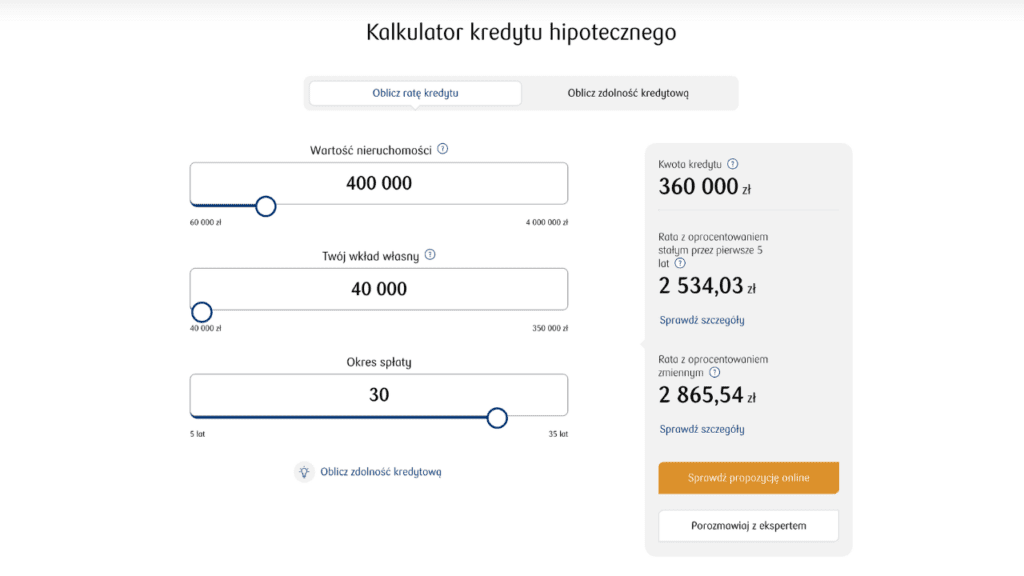
Task: Open Sprawdź szczegóły under fixed-rate installment
Action: [x=701, y=320]
